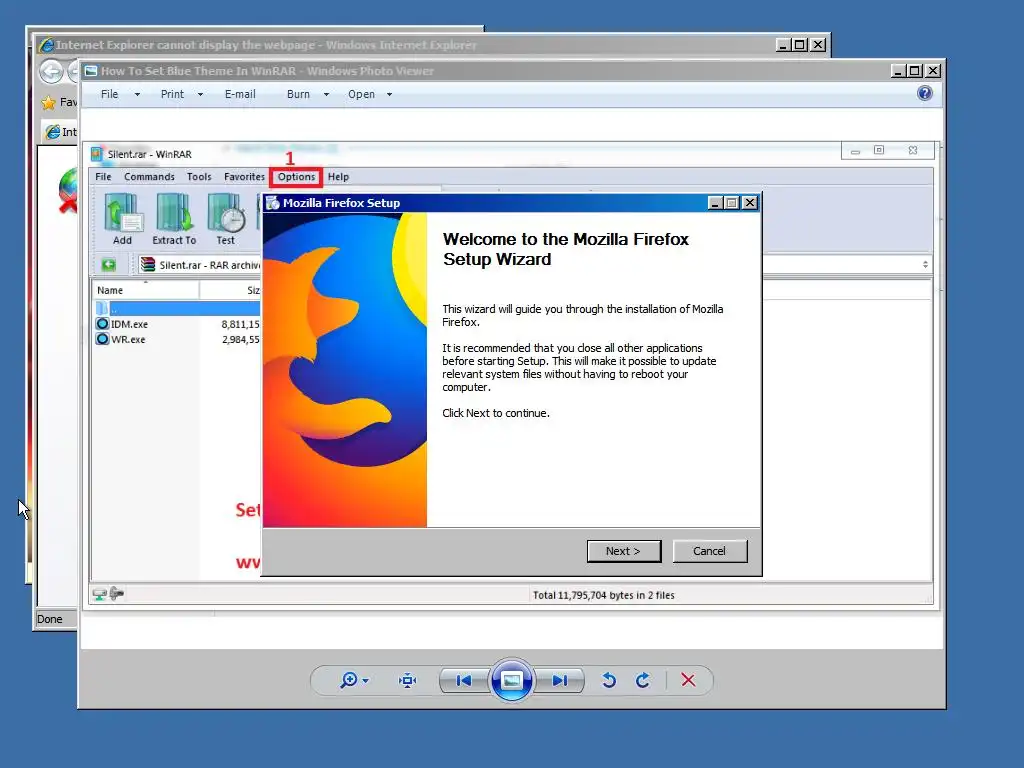Go to previous image in Photo Viewer

click(x=464, y=680)
